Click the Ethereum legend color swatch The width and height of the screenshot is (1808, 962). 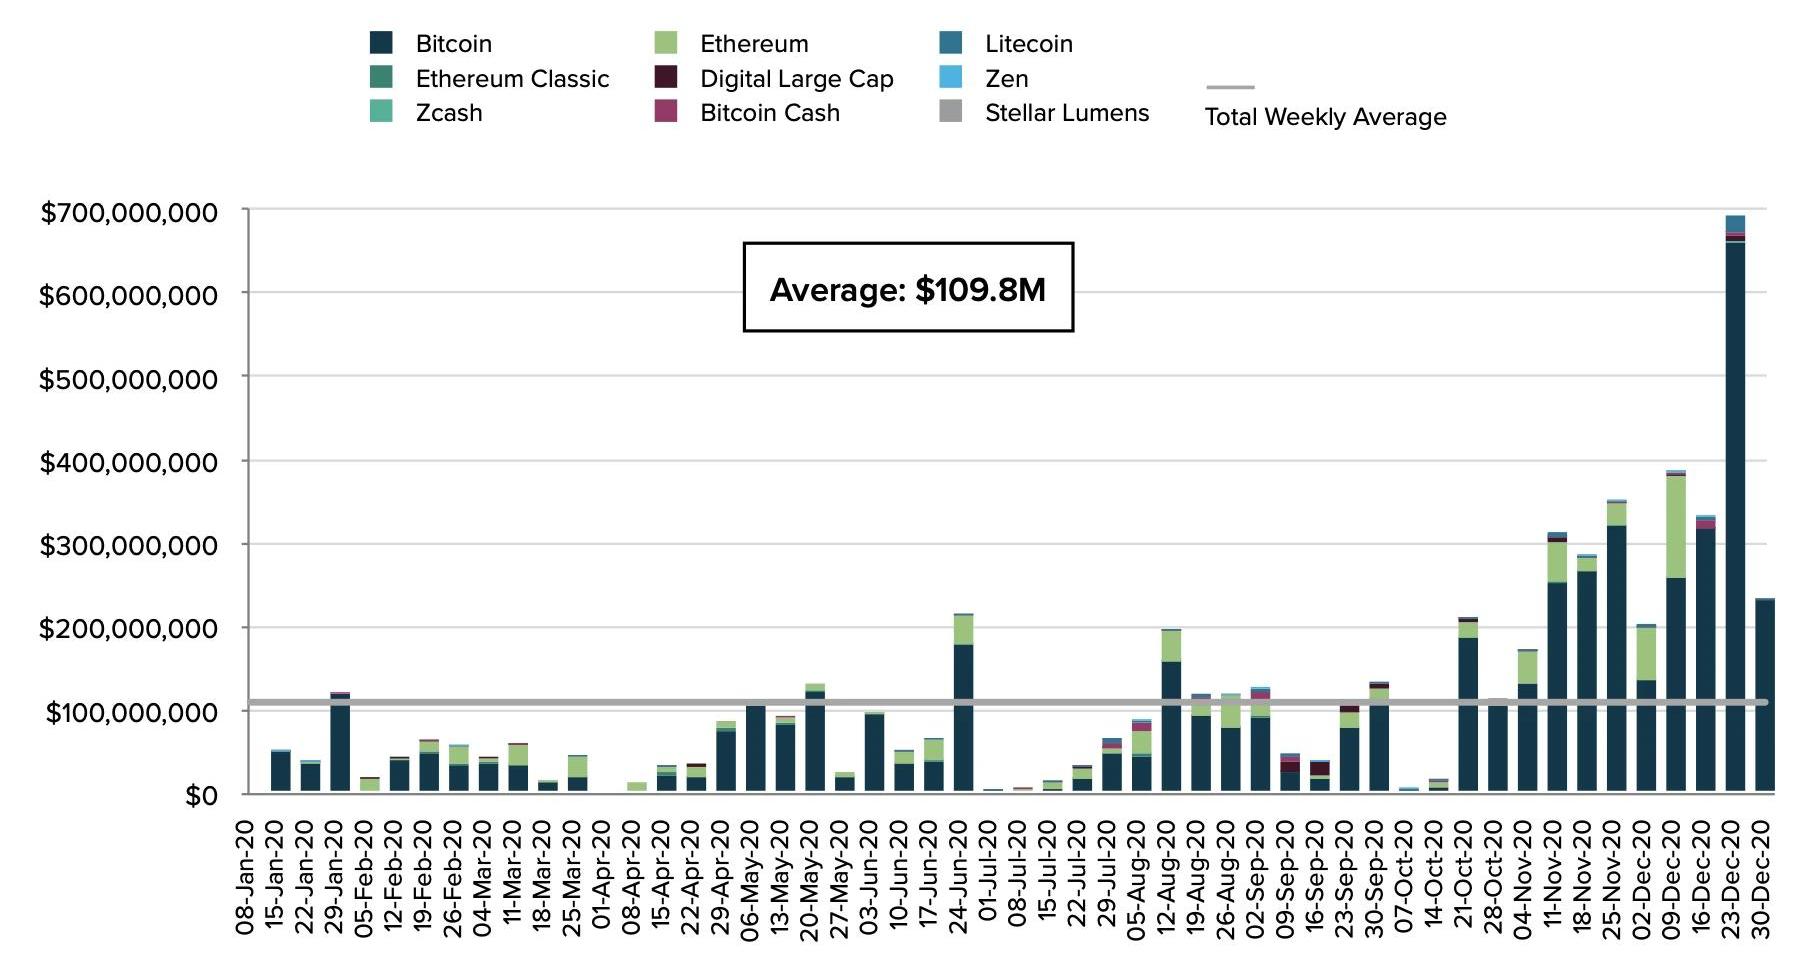[x=665, y=43]
